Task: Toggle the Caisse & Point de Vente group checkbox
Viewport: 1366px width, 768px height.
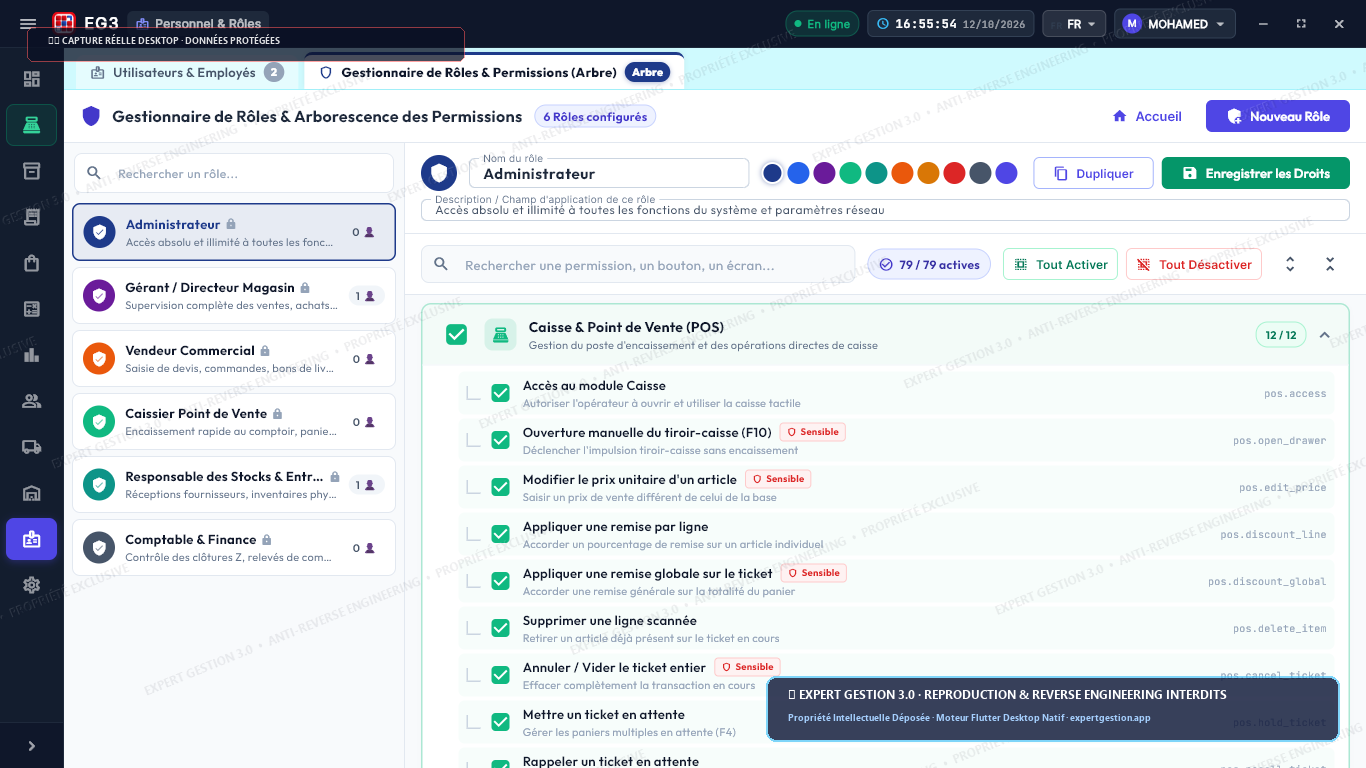Action: click(456, 335)
